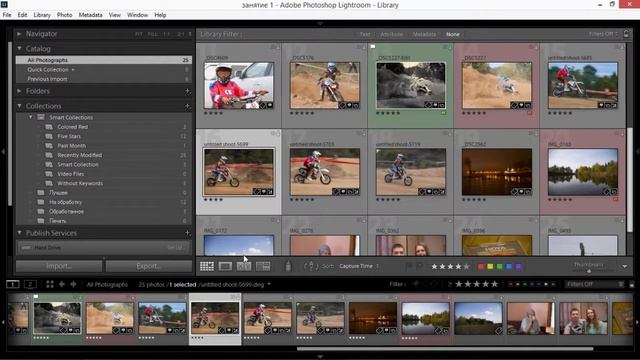The height and width of the screenshot is (360, 640).
Task: Switch to Loupe view in toolbar
Action: pos(225,267)
